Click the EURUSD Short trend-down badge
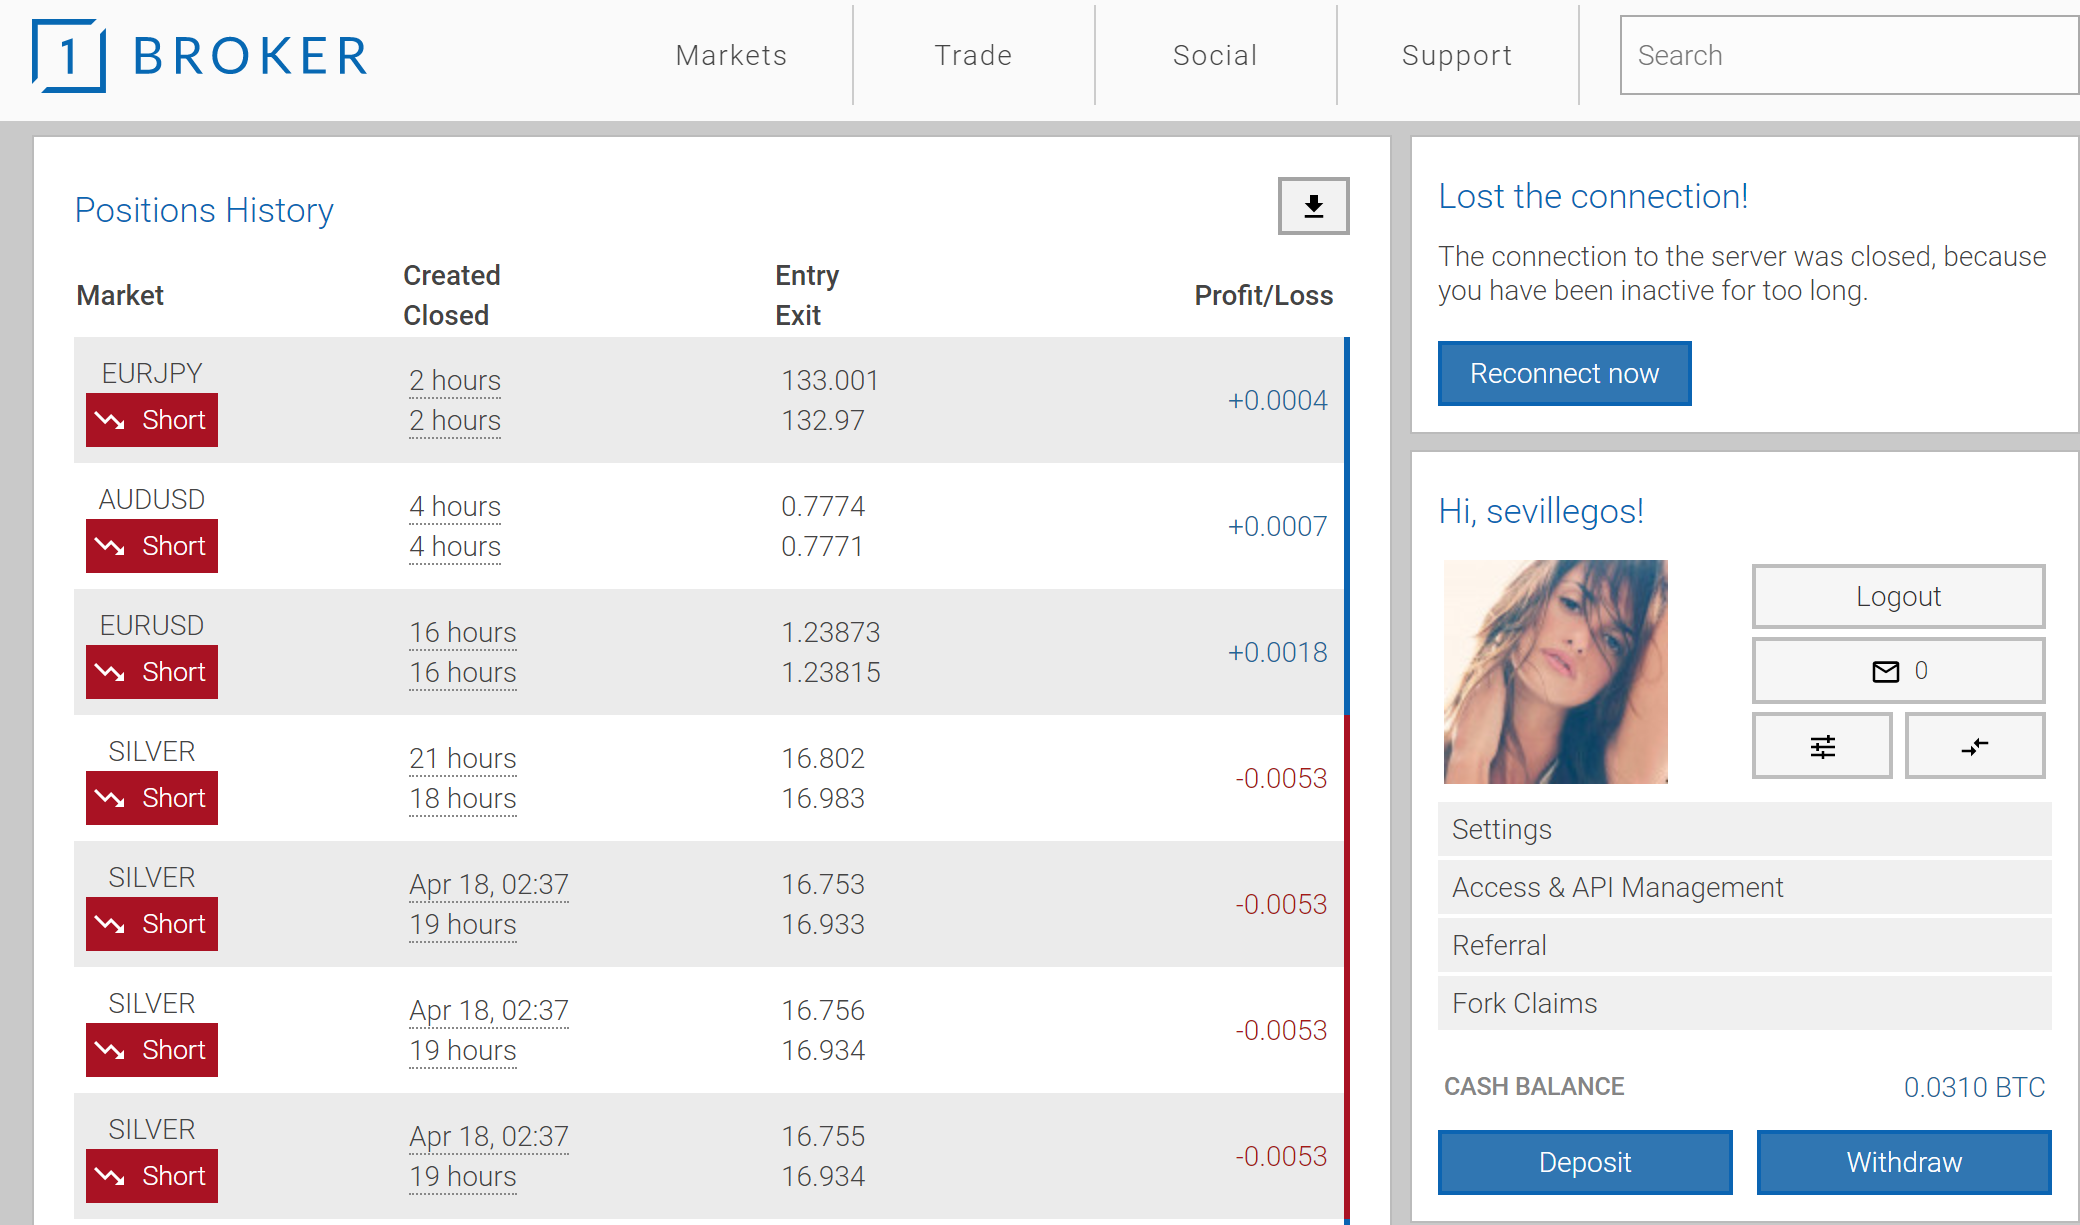This screenshot has height=1225, width=2080. tap(152, 672)
